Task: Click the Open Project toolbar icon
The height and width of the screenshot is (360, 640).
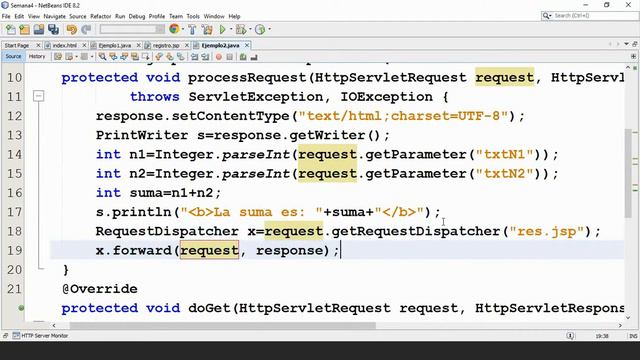Action: coord(39,29)
